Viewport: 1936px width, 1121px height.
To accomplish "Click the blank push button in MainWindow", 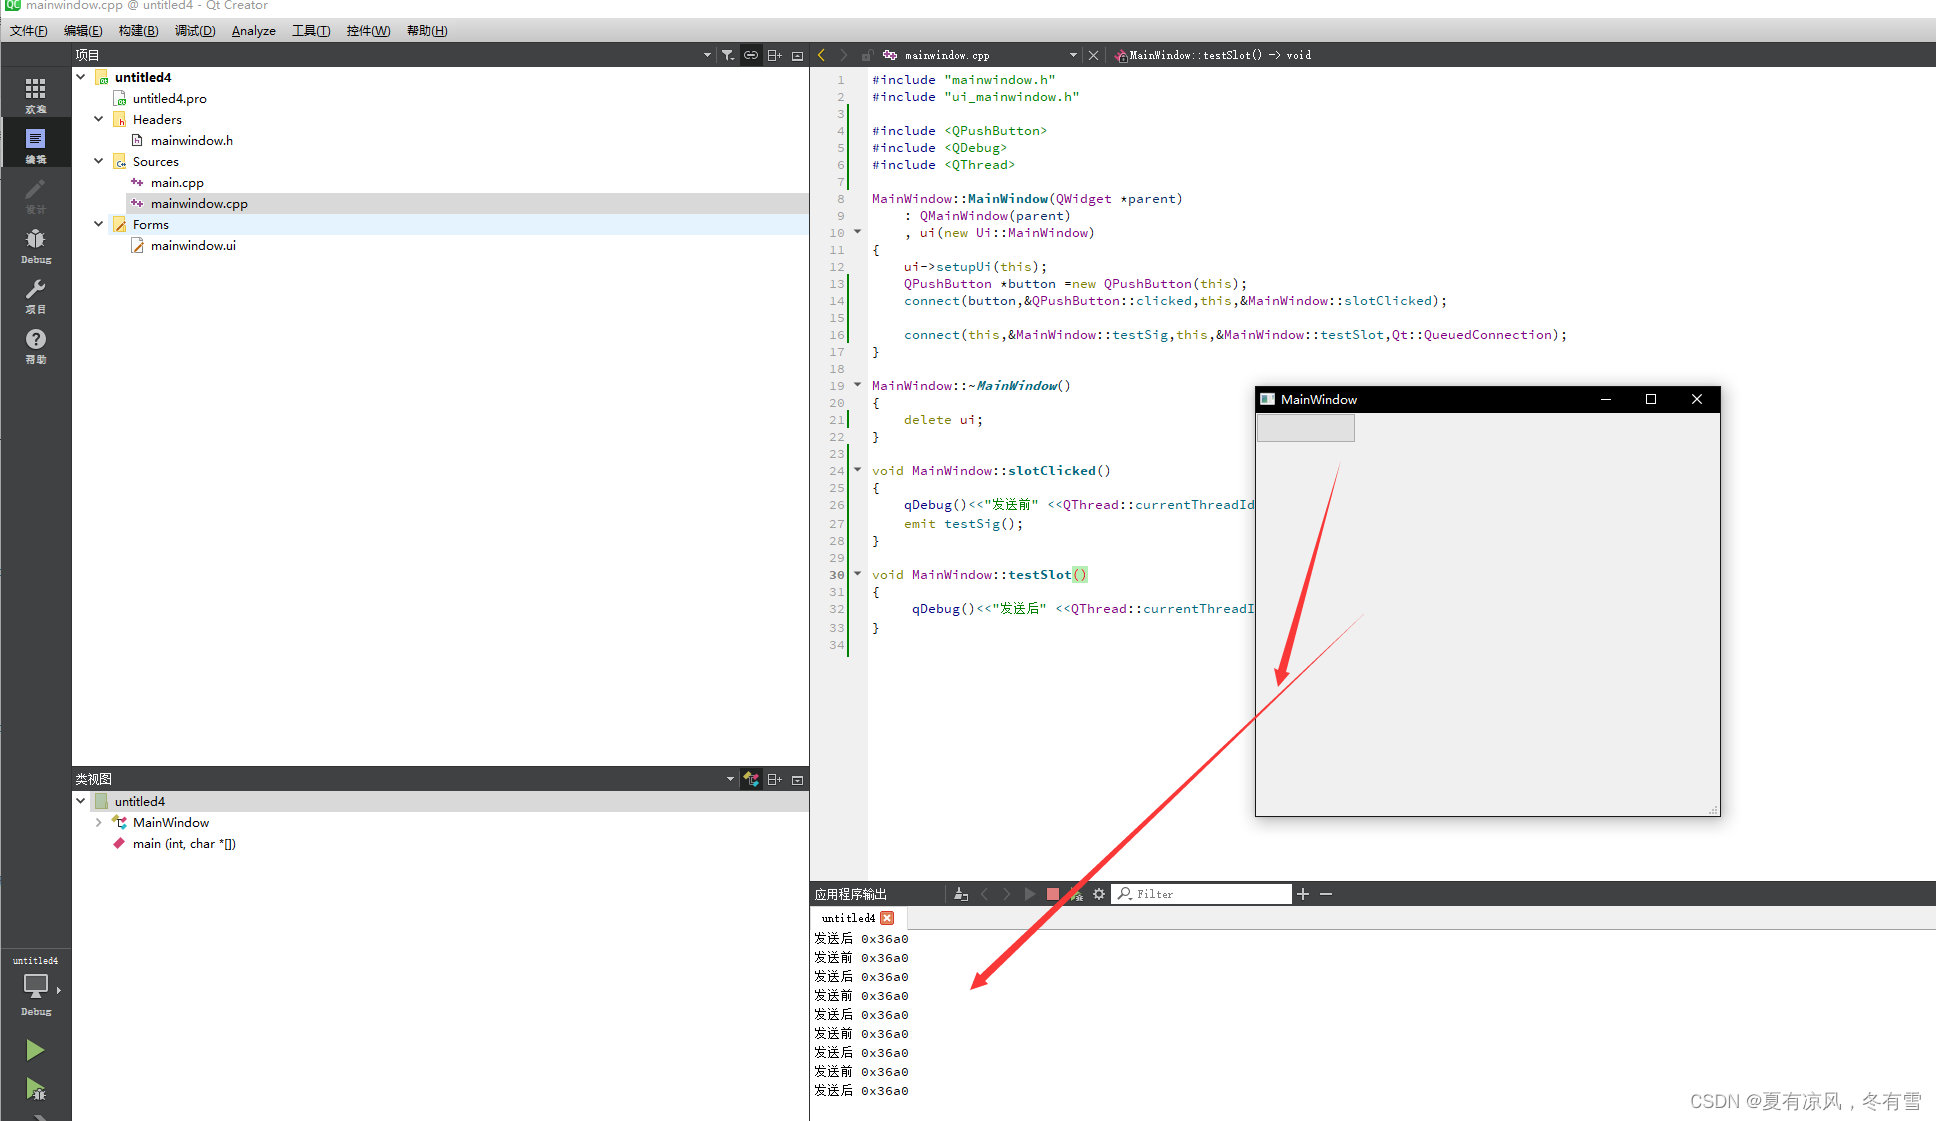I will pos(1306,428).
